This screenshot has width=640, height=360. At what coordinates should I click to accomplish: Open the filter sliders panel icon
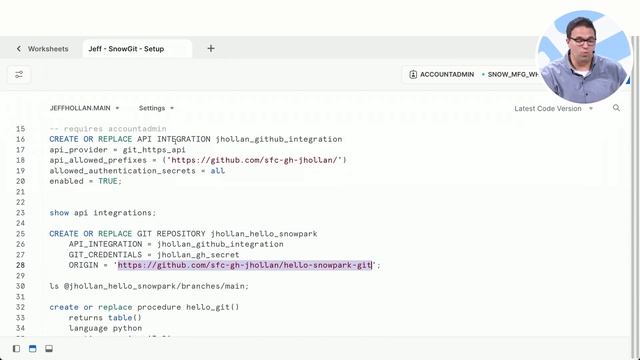pyautogui.click(x=19, y=74)
